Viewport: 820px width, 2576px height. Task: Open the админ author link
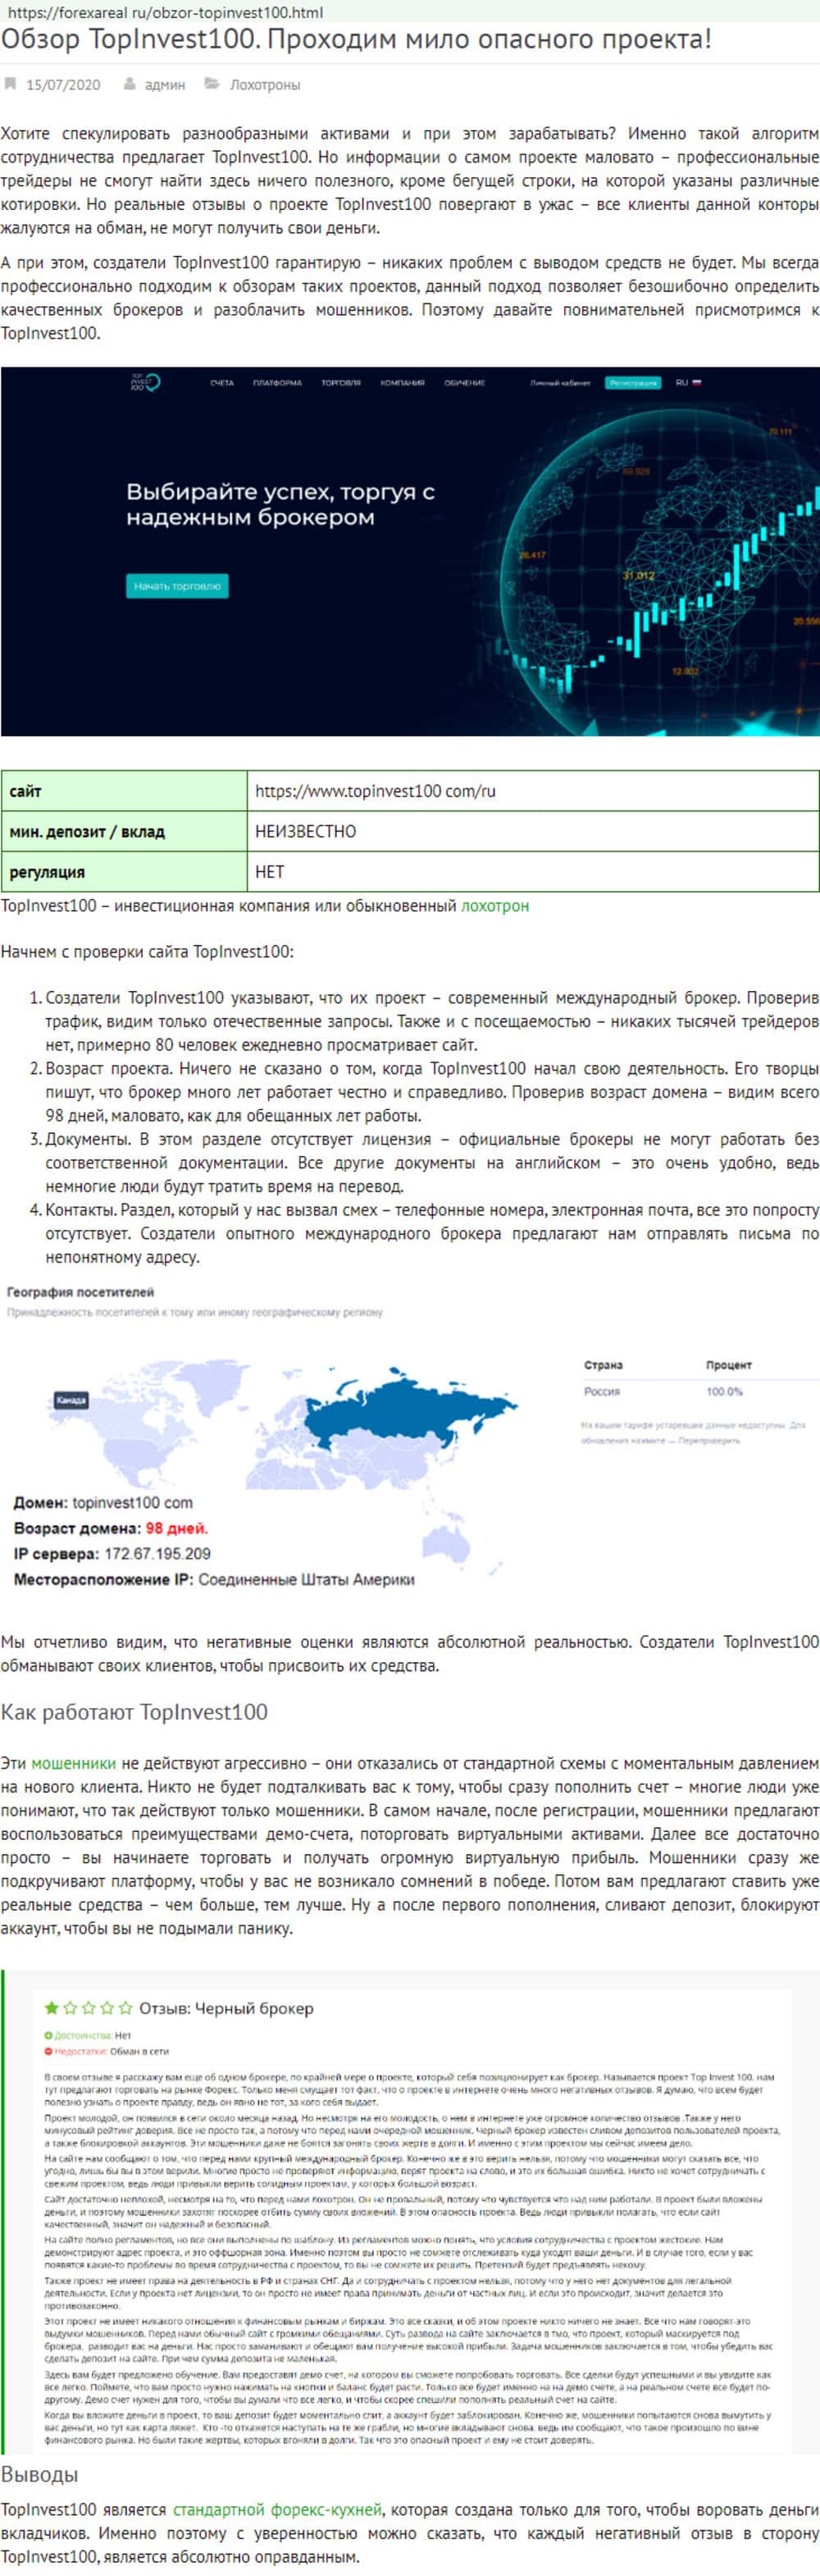pos(165,85)
